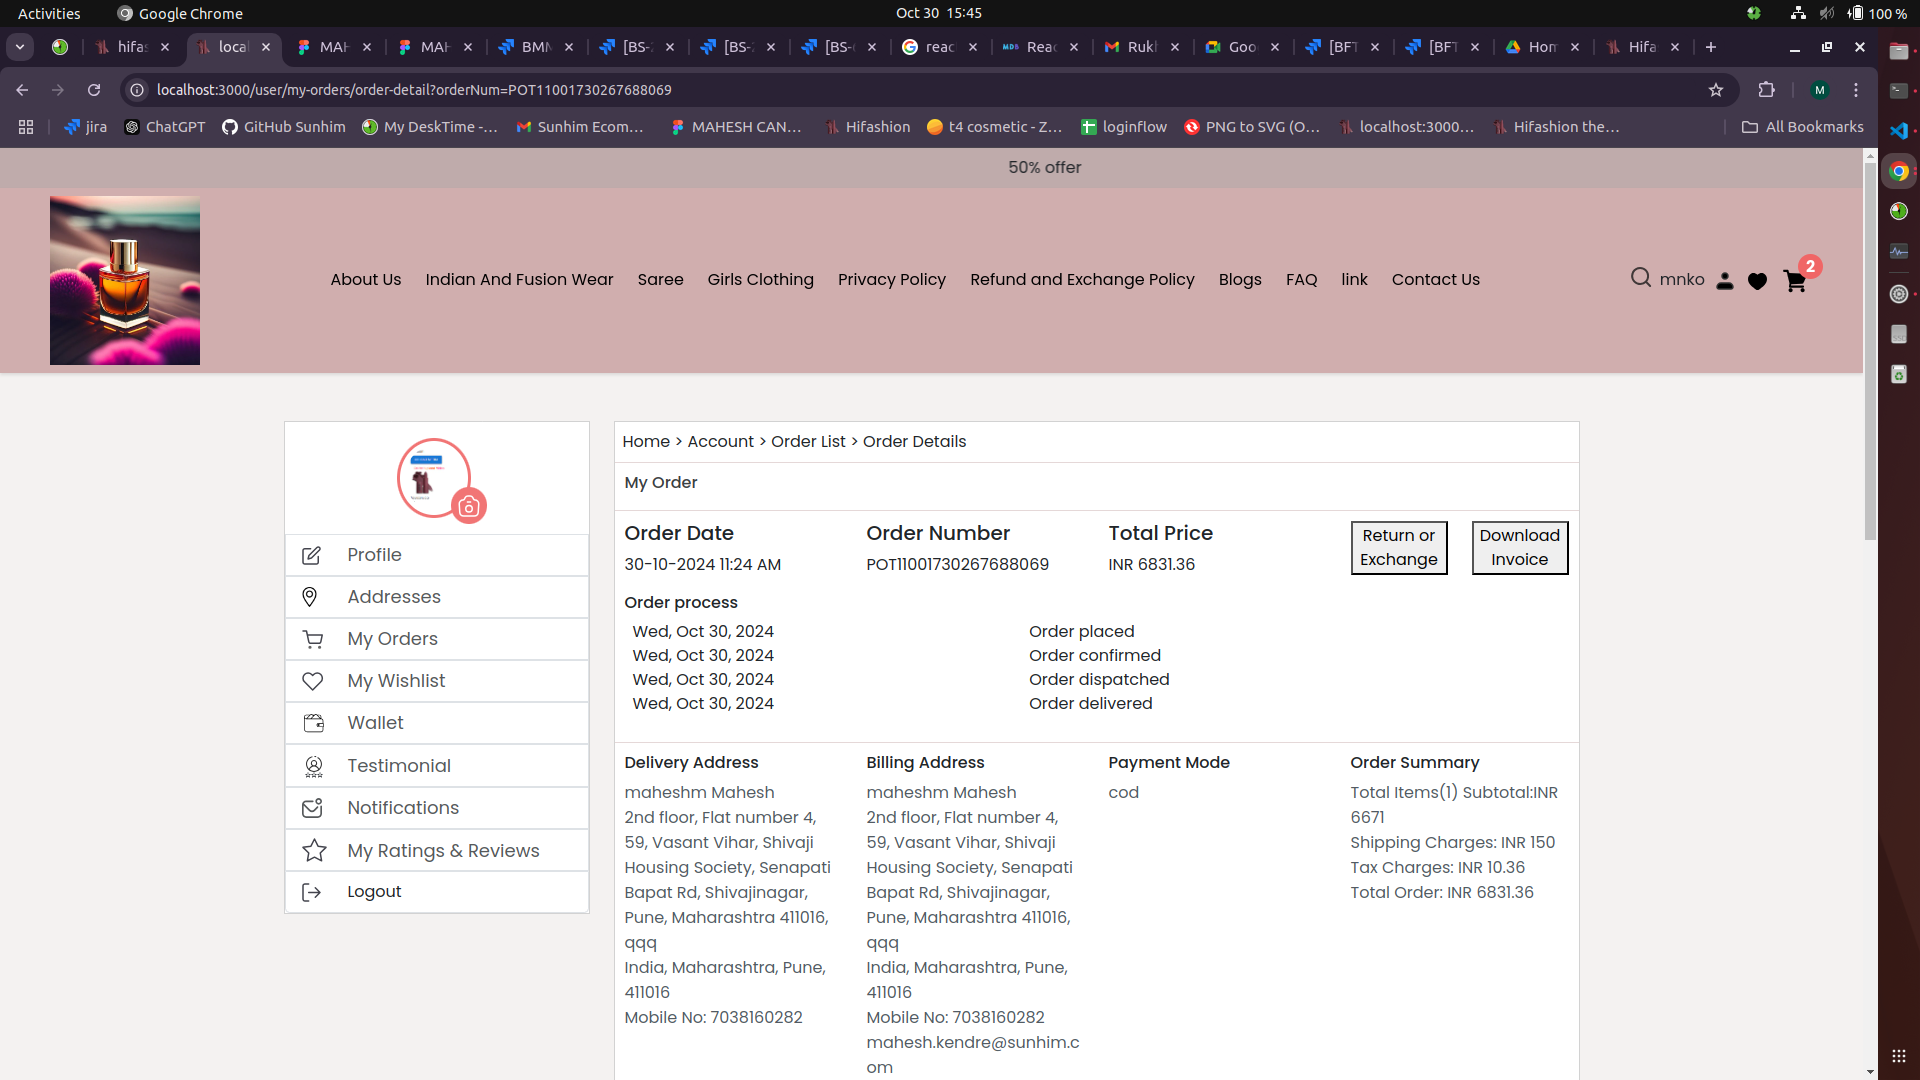Switch to the BMN browser tab
The height and width of the screenshot is (1080, 1920).
click(x=536, y=47)
